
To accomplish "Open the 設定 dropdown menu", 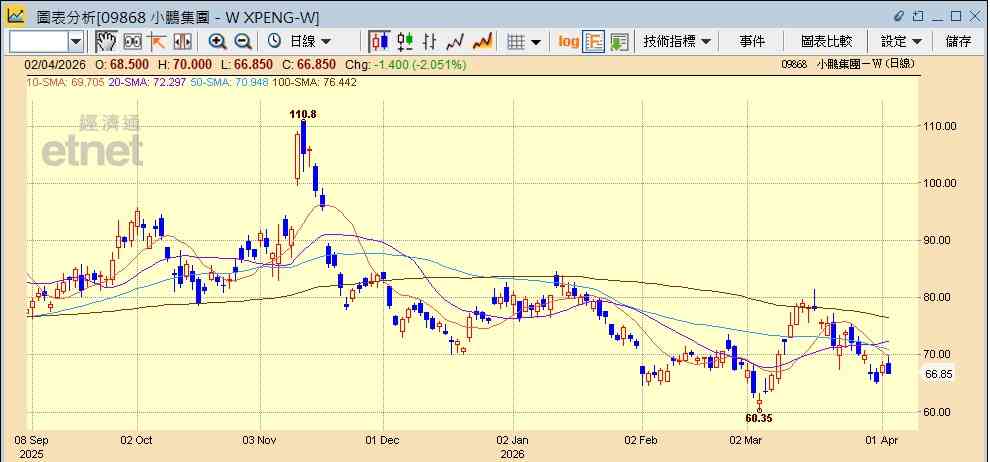I will (x=902, y=42).
